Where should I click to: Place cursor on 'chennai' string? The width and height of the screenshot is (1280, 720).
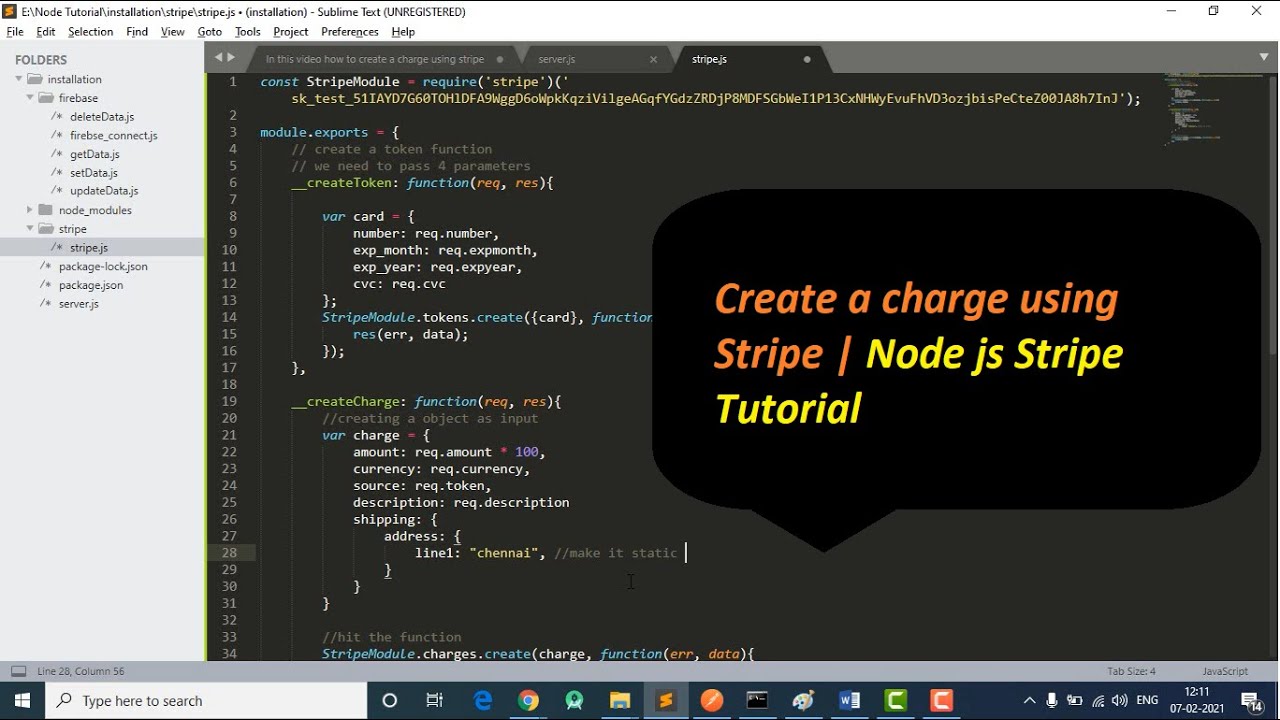coord(503,553)
